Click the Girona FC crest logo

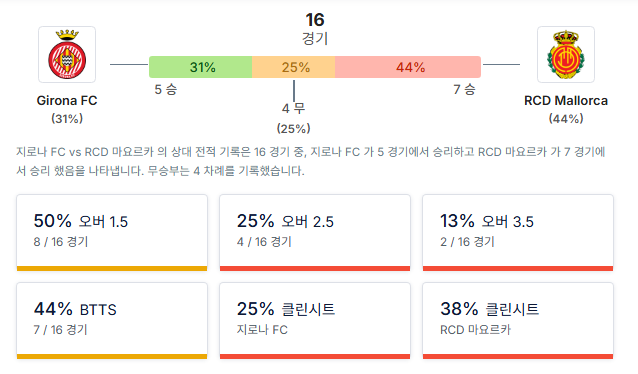click(67, 55)
